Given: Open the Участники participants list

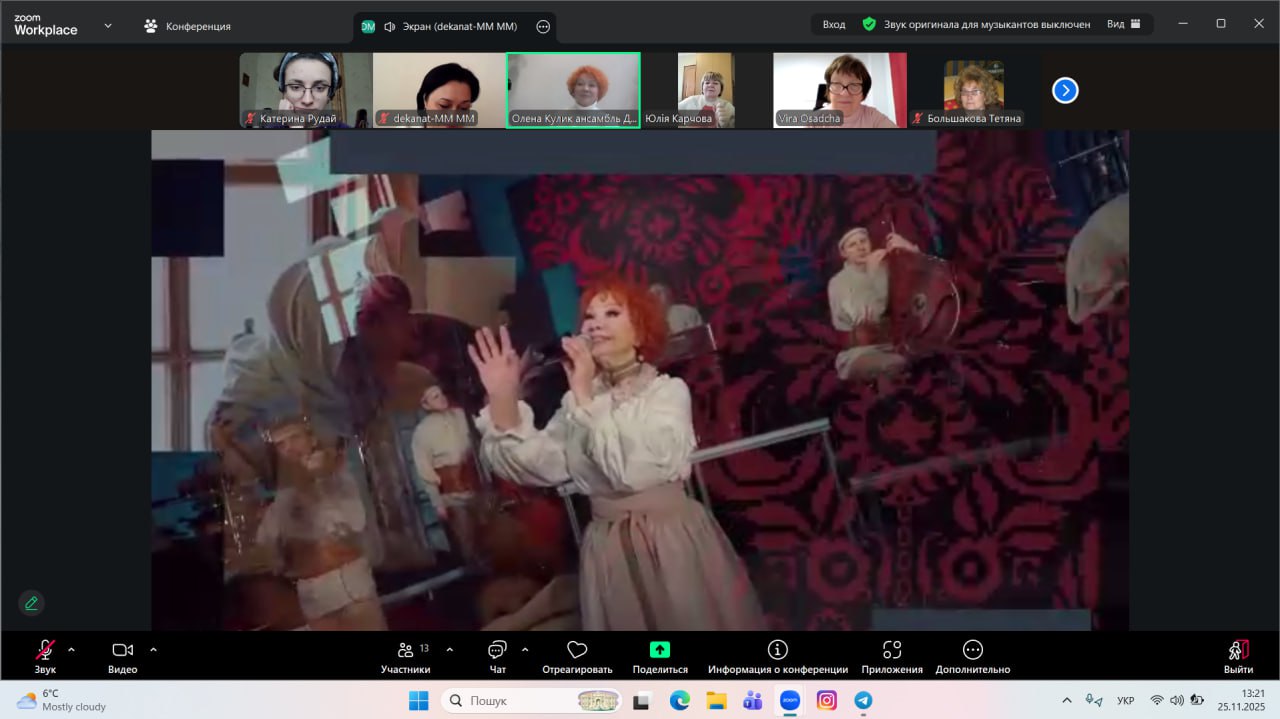Looking at the screenshot, I should 406,650.
